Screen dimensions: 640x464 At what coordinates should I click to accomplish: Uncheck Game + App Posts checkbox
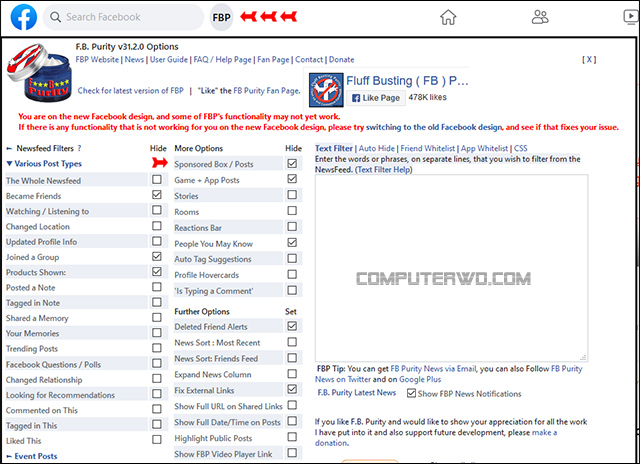click(292, 179)
